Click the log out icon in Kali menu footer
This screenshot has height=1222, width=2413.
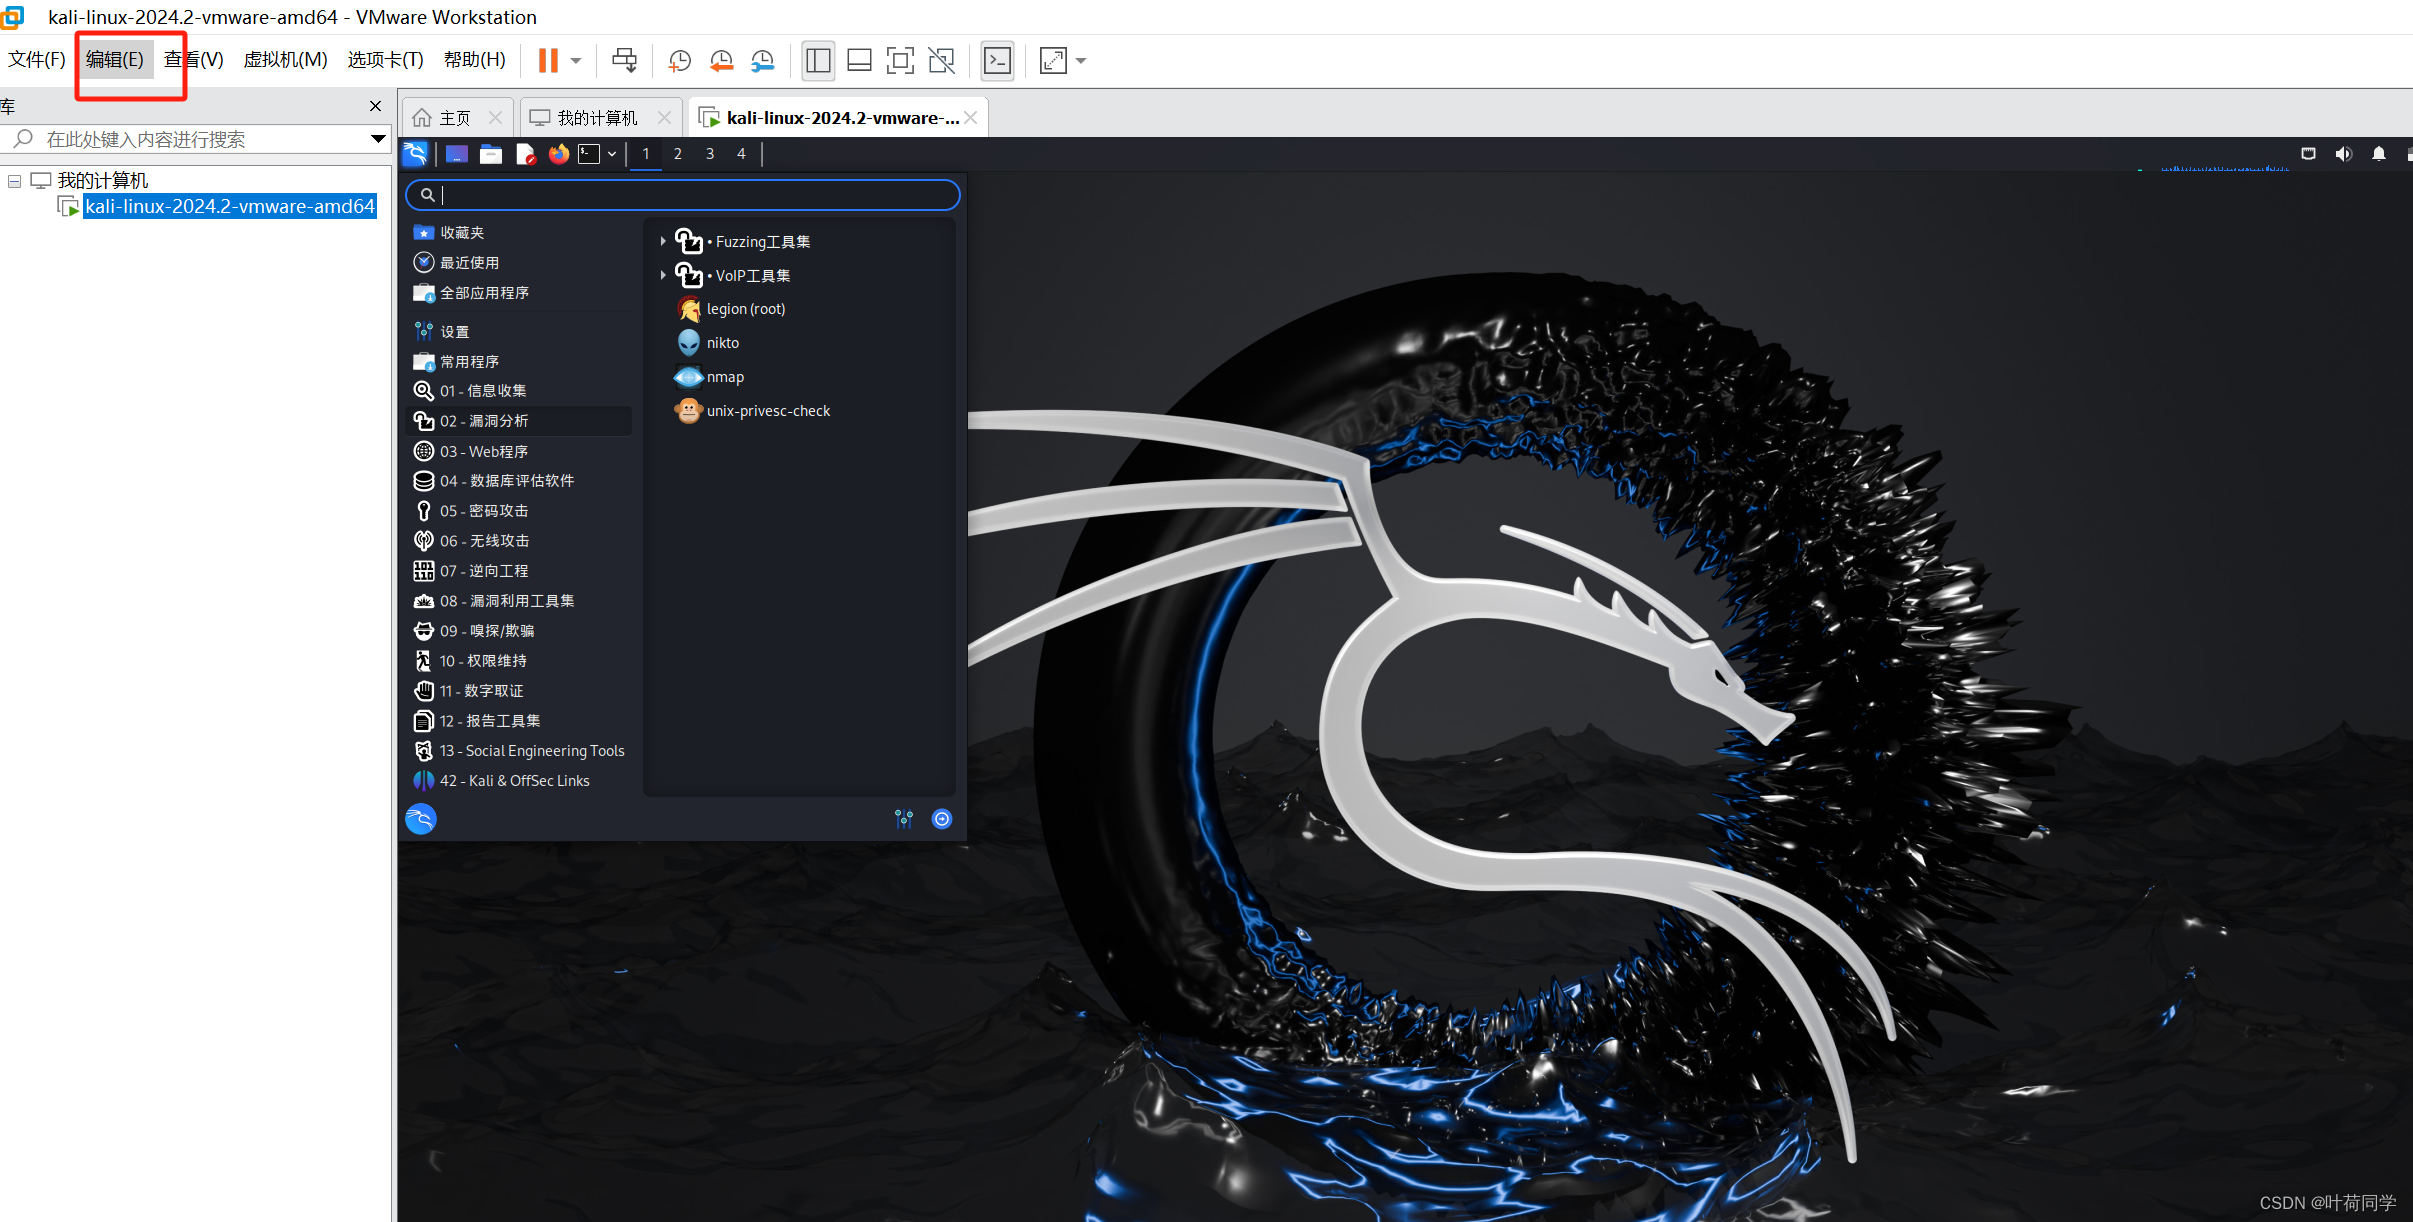[x=942, y=819]
